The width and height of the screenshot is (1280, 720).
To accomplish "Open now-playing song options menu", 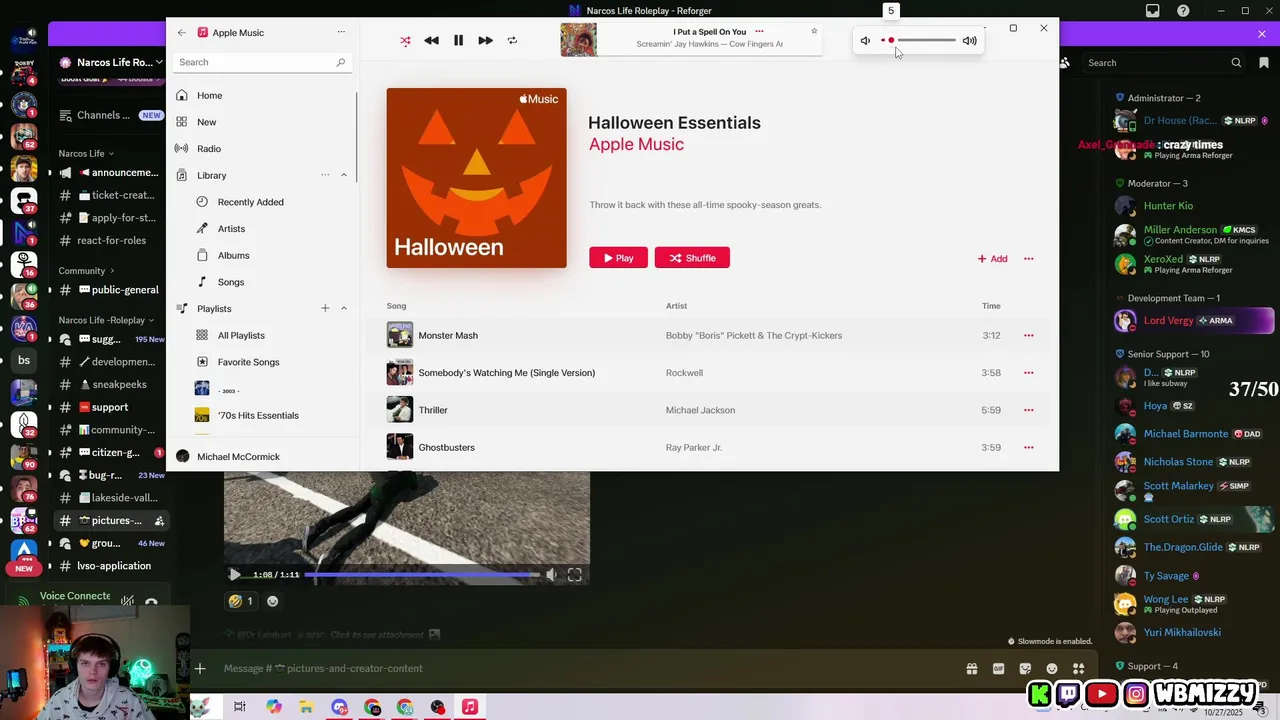I will pos(759,31).
